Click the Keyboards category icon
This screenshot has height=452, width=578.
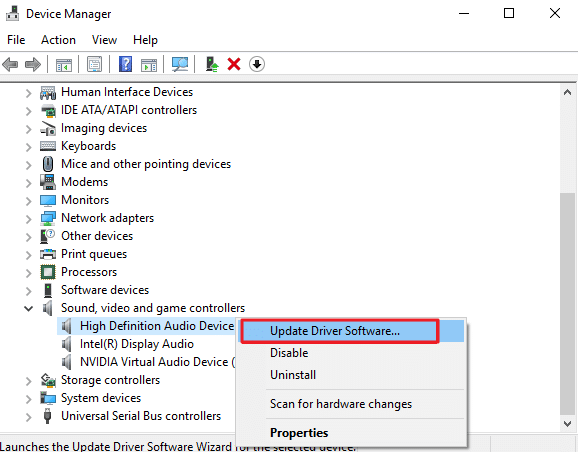[48, 146]
